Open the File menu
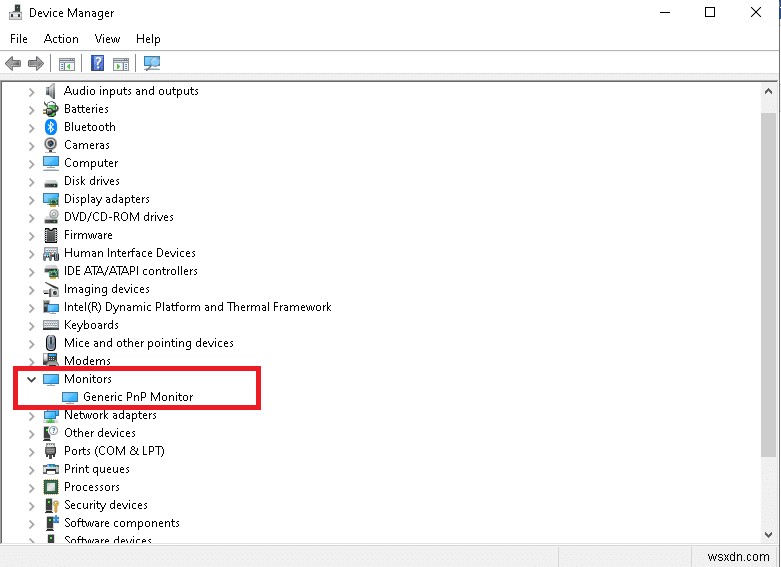The height and width of the screenshot is (567, 781). [x=19, y=39]
